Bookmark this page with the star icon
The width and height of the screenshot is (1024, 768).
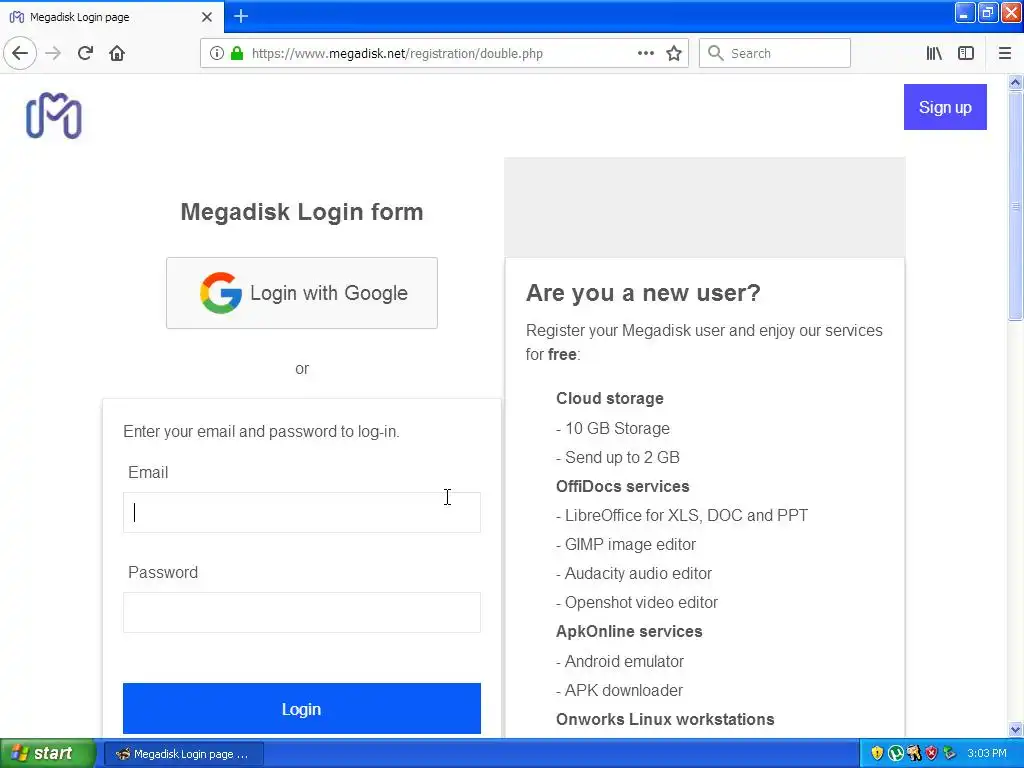click(x=674, y=53)
